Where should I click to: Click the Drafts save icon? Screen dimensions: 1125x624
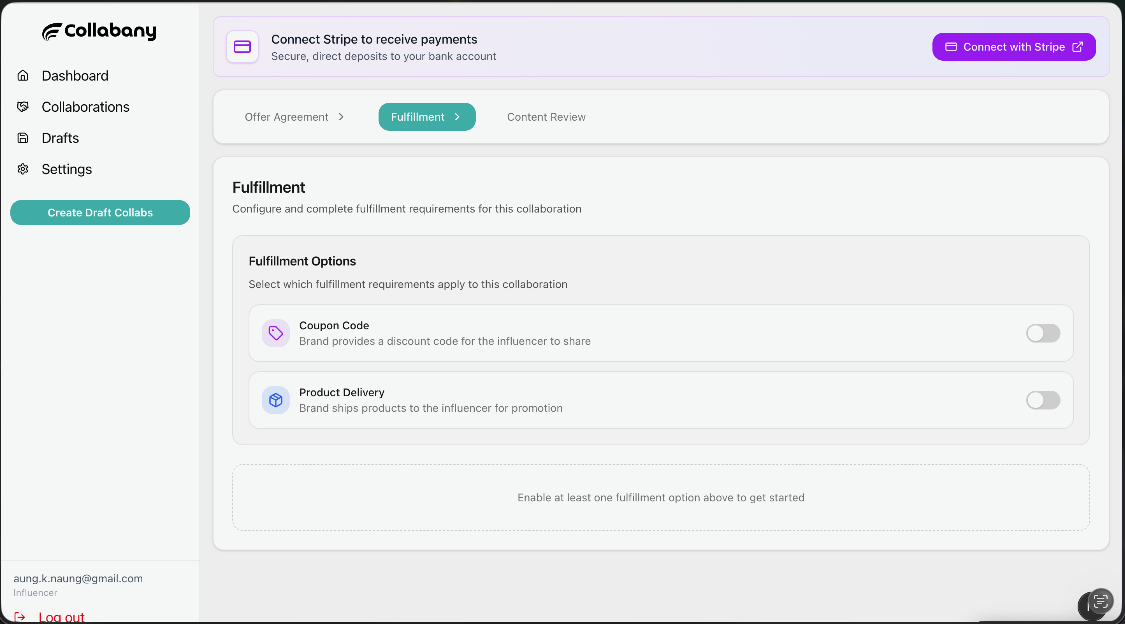coord(23,138)
